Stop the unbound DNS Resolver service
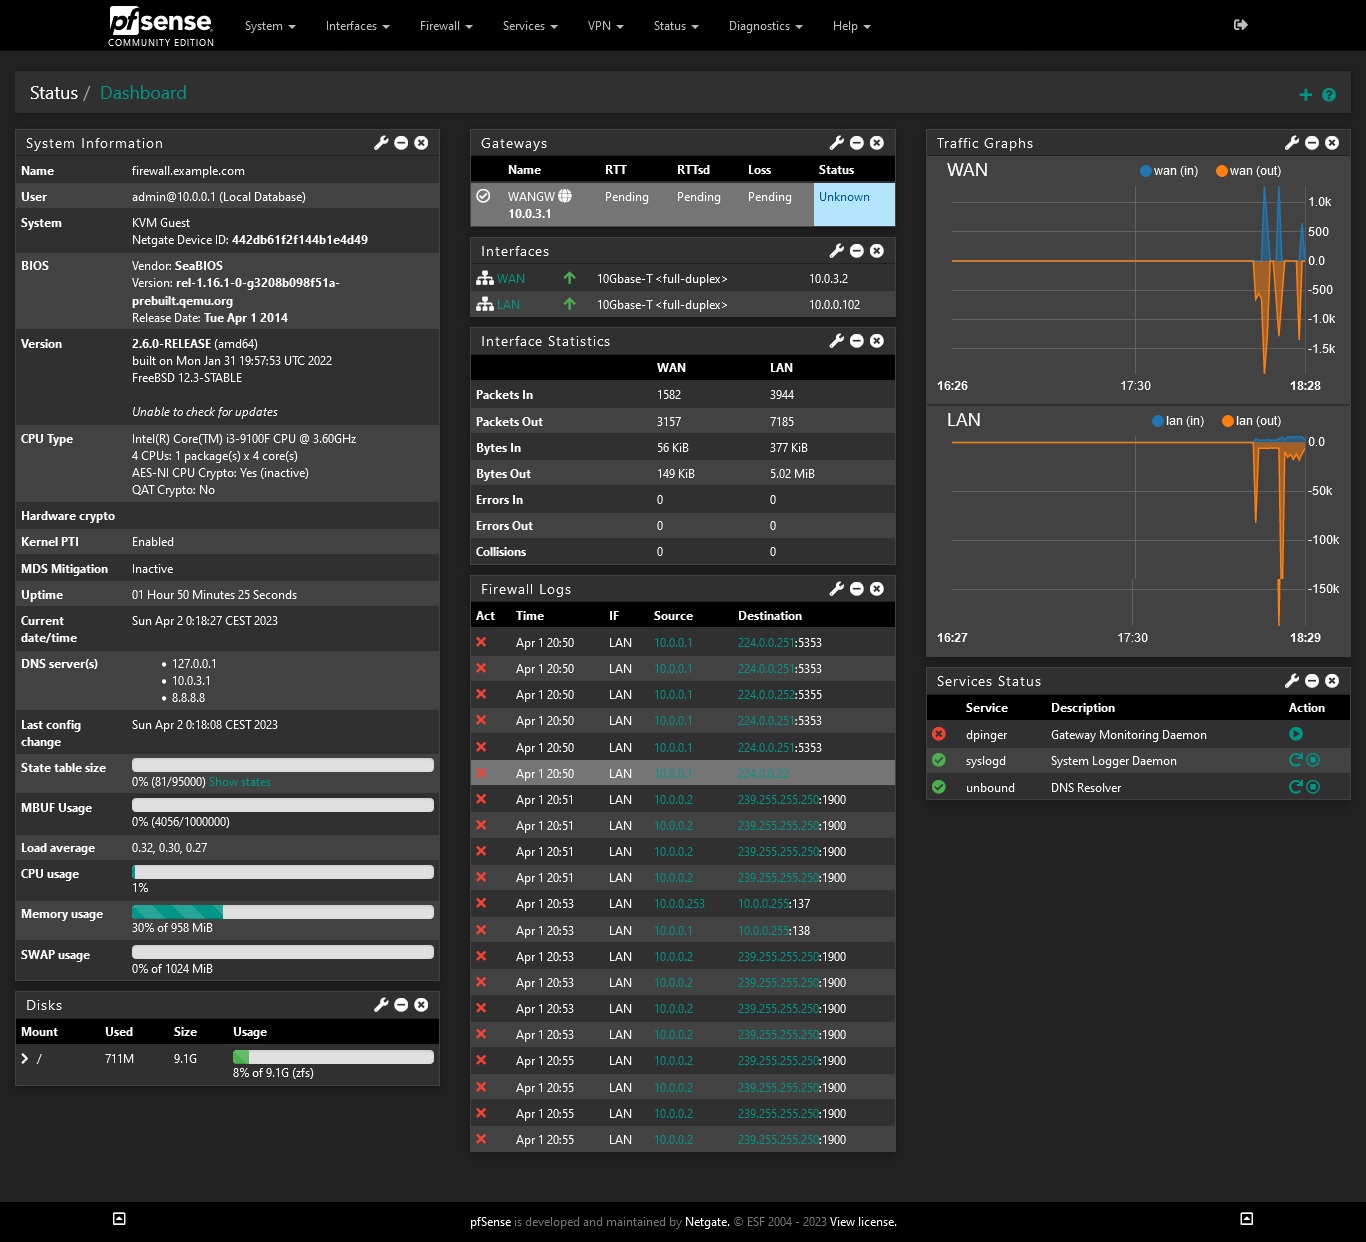Viewport: 1366px width, 1242px height. tap(1314, 788)
